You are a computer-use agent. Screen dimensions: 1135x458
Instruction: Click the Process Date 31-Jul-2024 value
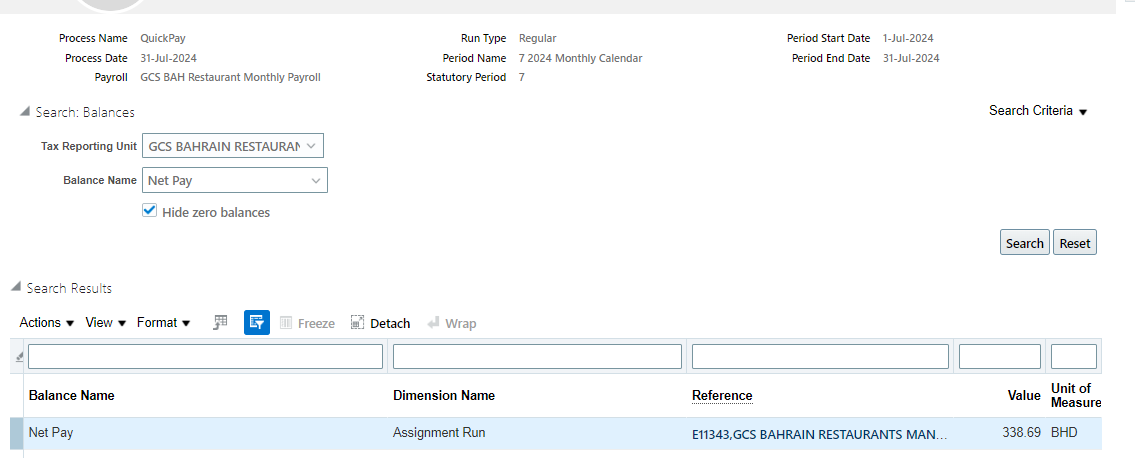[168, 58]
